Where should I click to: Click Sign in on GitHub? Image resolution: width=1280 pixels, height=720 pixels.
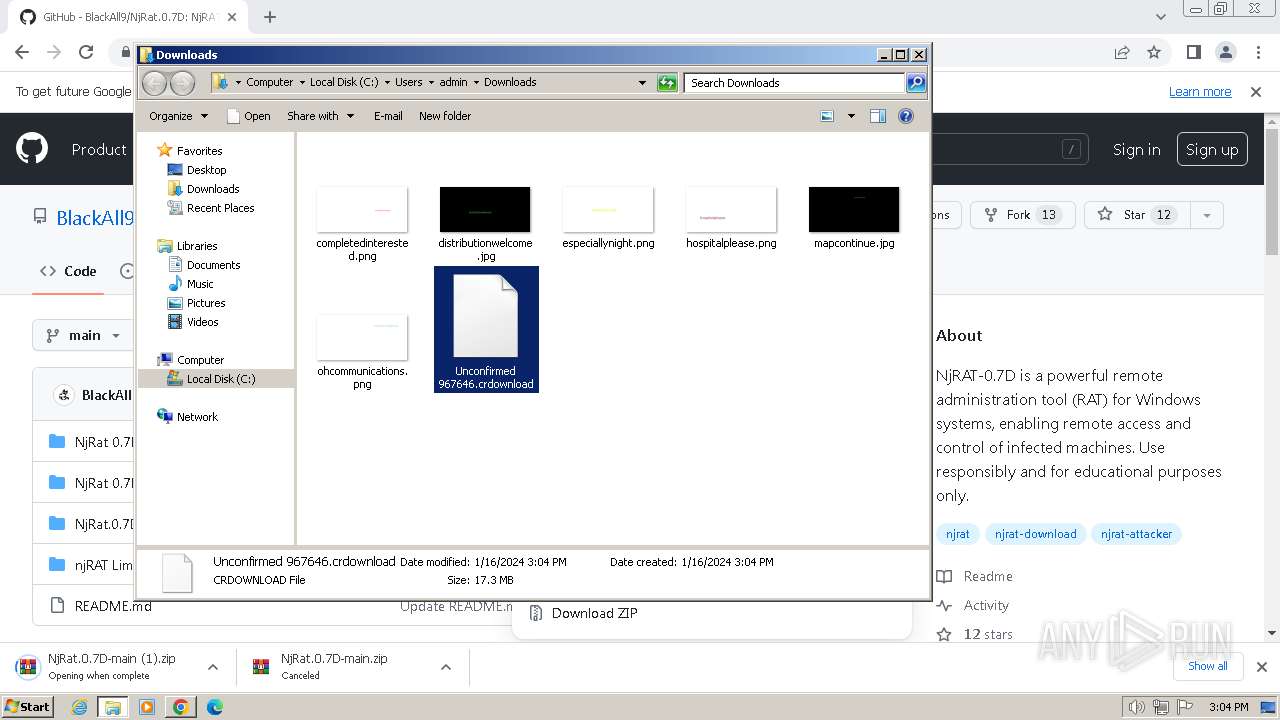pyautogui.click(x=1136, y=149)
